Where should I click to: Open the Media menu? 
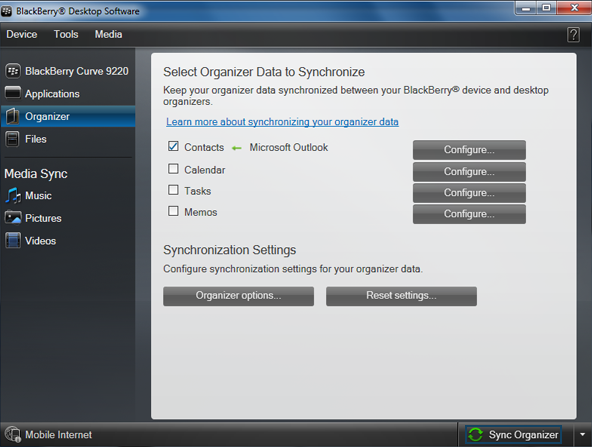(108, 34)
